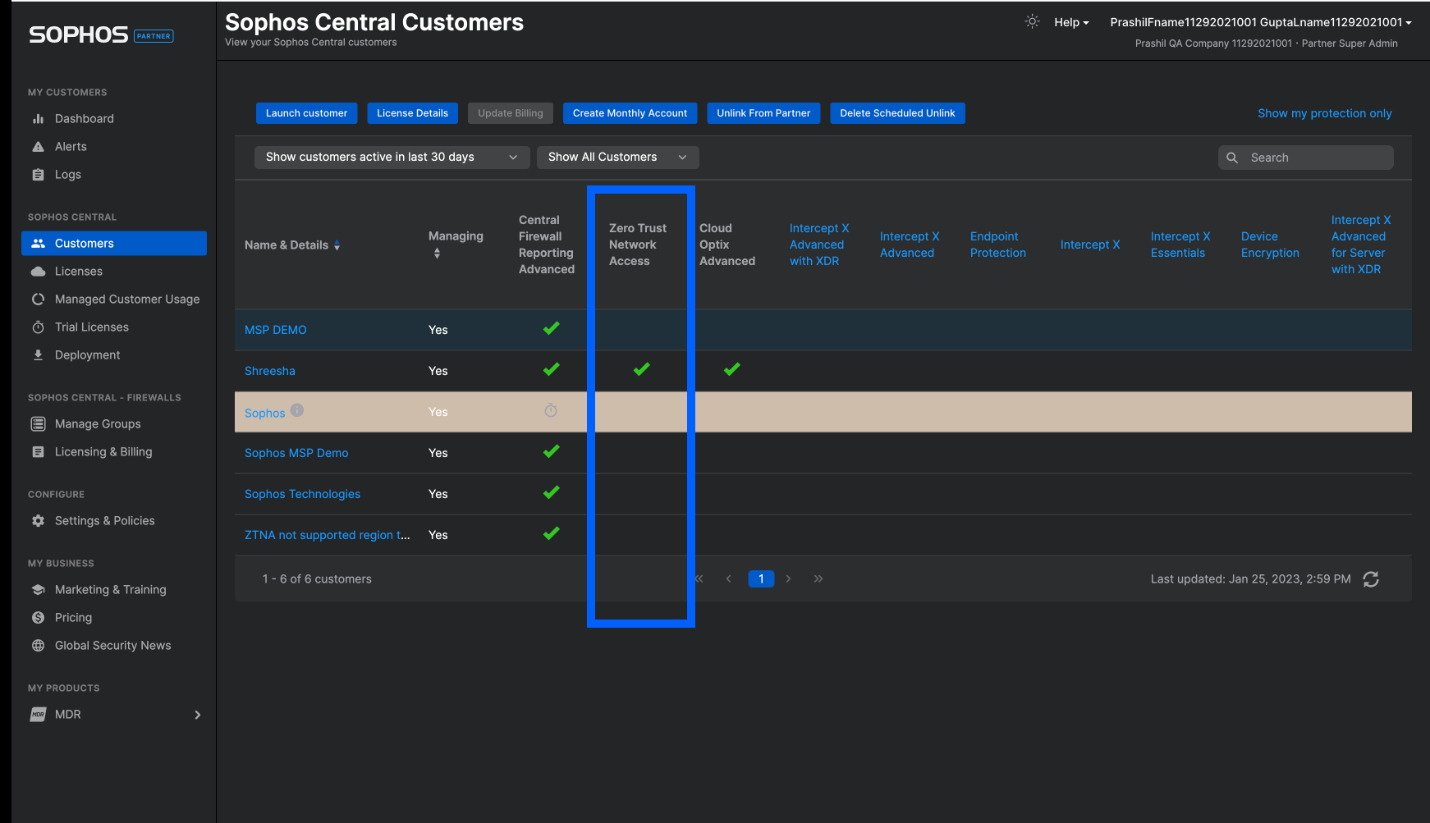Open the Shreesha customer link
This screenshot has height=823, width=1430.
(270, 371)
